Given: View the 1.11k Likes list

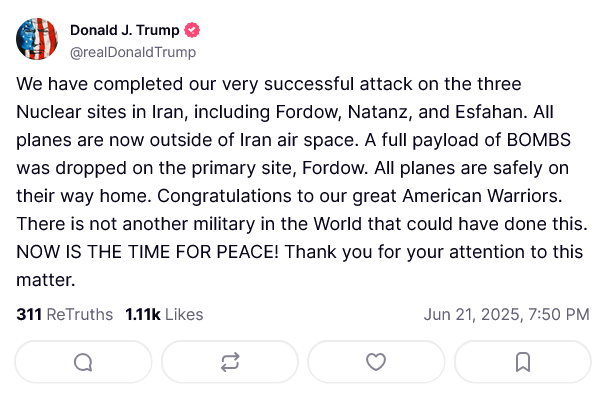Looking at the screenshot, I should [x=164, y=314].
